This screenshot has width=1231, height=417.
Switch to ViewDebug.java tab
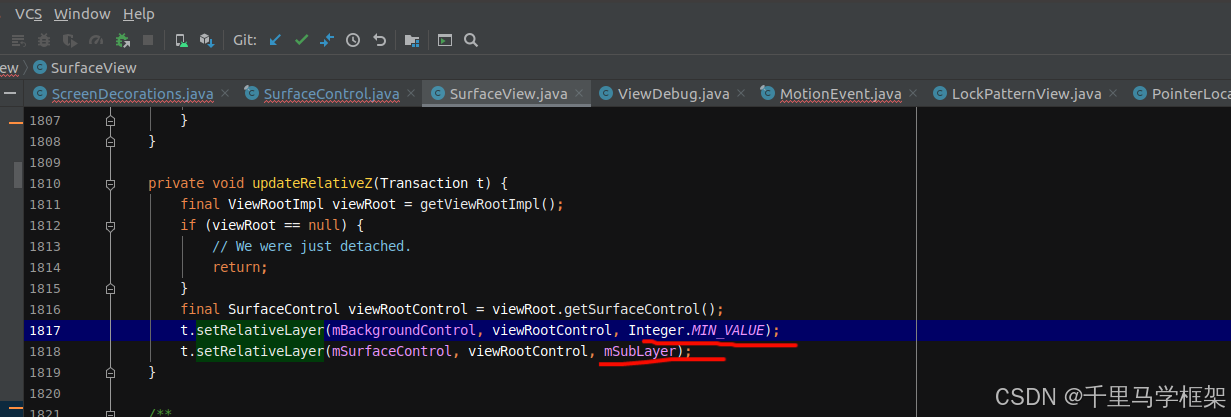[673, 94]
